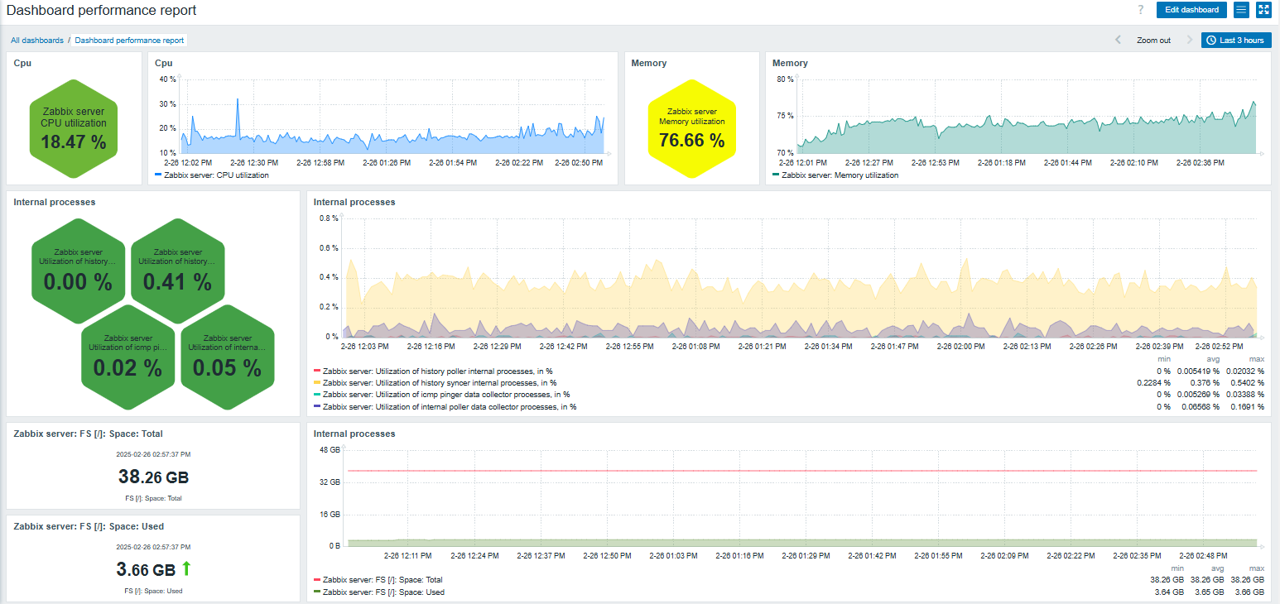Click the green upward trend arrow
Screen dimensions: 1280x604
tap(186, 569)
